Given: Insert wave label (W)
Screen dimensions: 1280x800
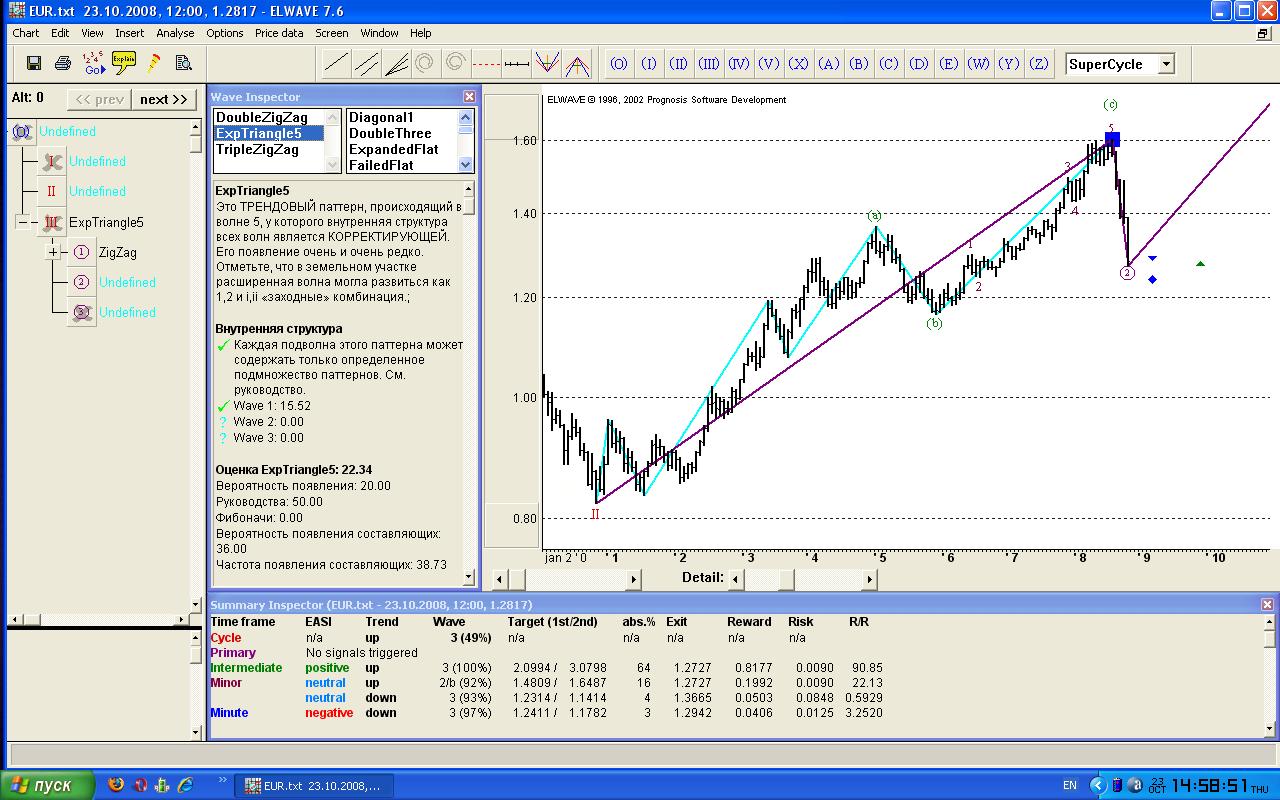Looking at the screenshot, I should 979,64.
